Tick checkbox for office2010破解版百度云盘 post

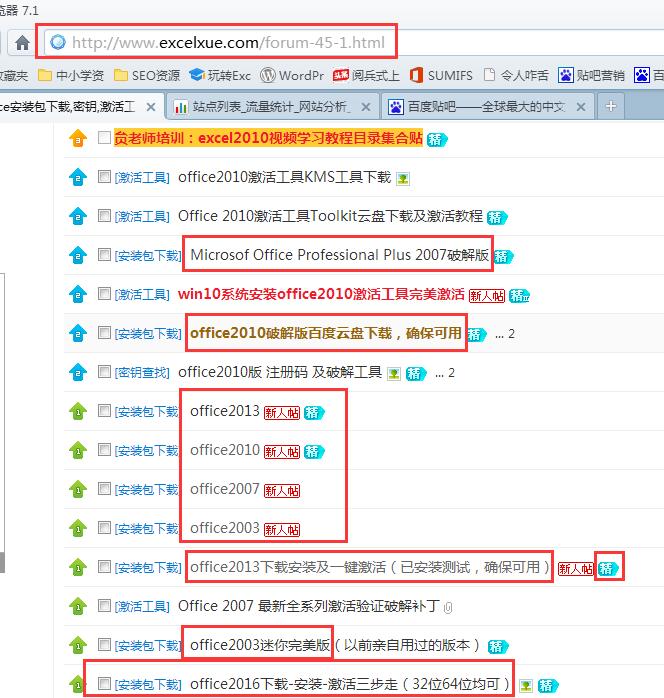pyautogui.click(x=104, y=333)
